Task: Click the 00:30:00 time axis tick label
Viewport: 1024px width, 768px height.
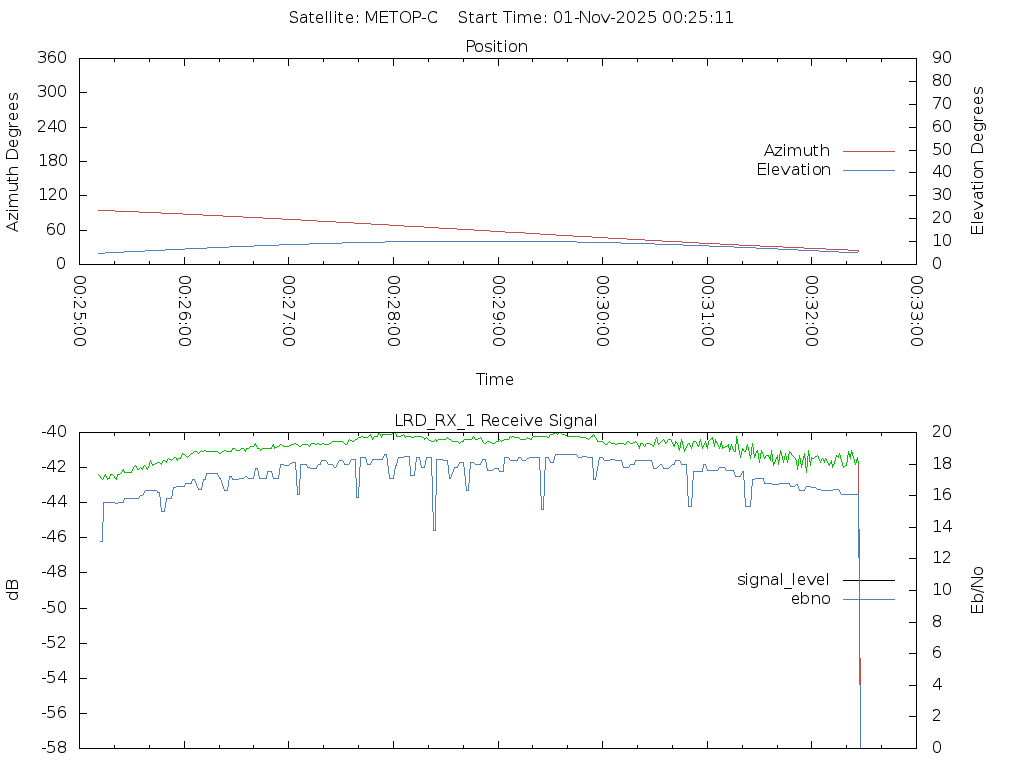Action: click(x=602, y=312)
